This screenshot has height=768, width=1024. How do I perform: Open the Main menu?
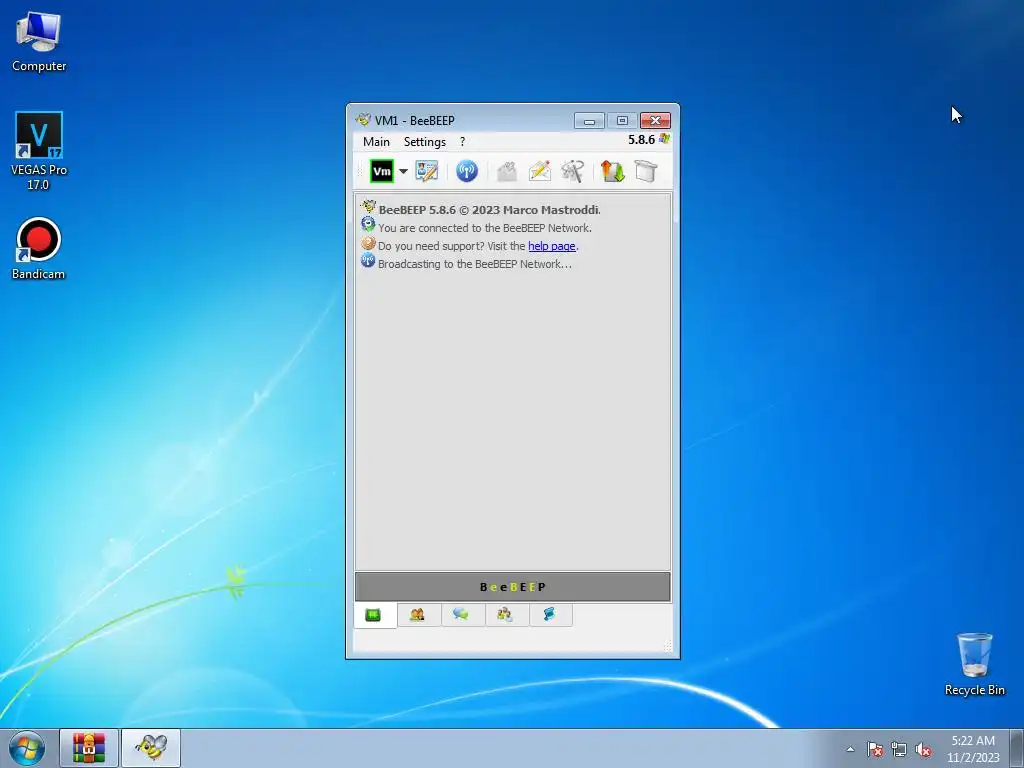pyautogui.click(x=376, y=142)
